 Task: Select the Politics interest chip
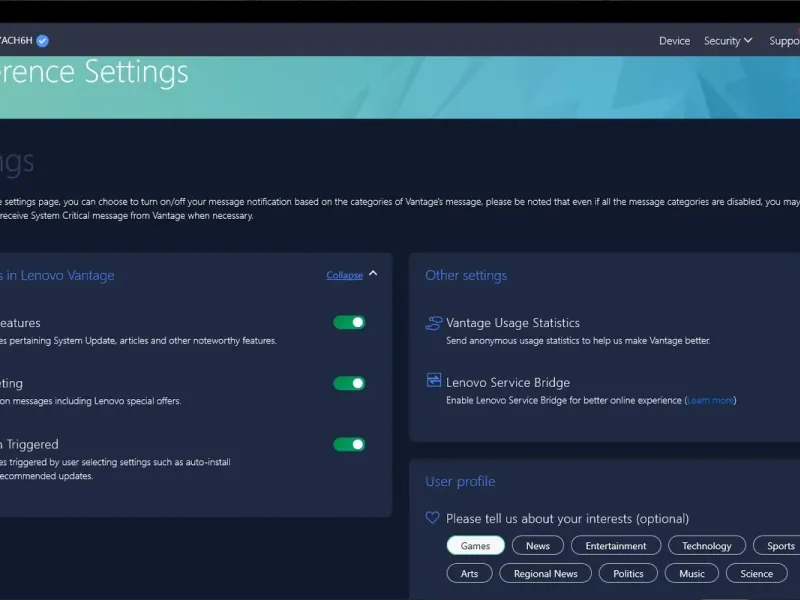pos(628,573)
